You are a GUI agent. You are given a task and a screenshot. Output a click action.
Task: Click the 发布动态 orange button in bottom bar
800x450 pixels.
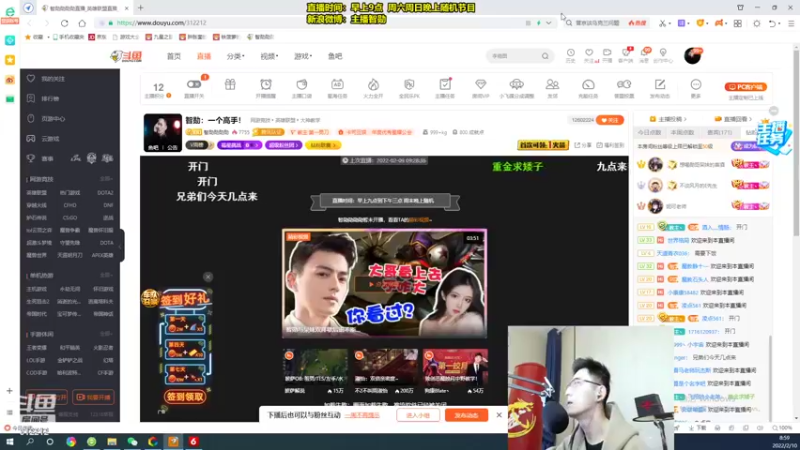point(466,415)
